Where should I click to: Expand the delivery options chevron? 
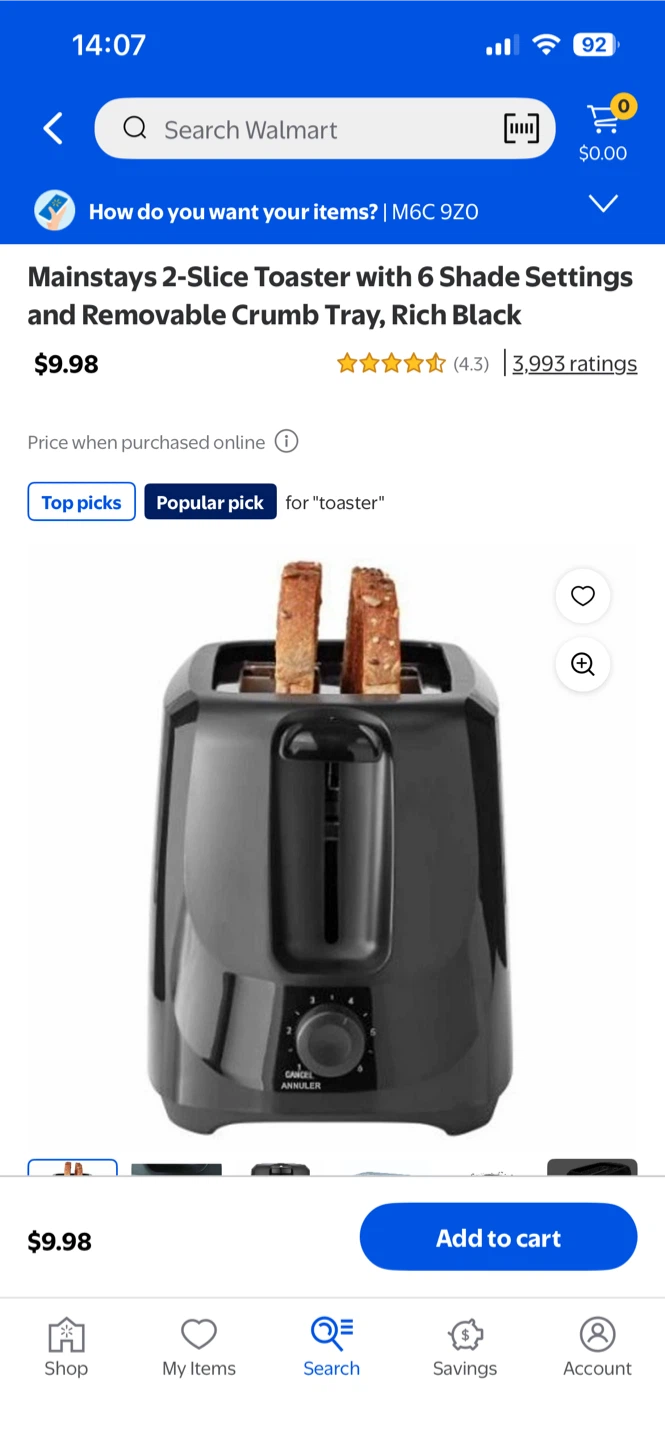(603, 204)
